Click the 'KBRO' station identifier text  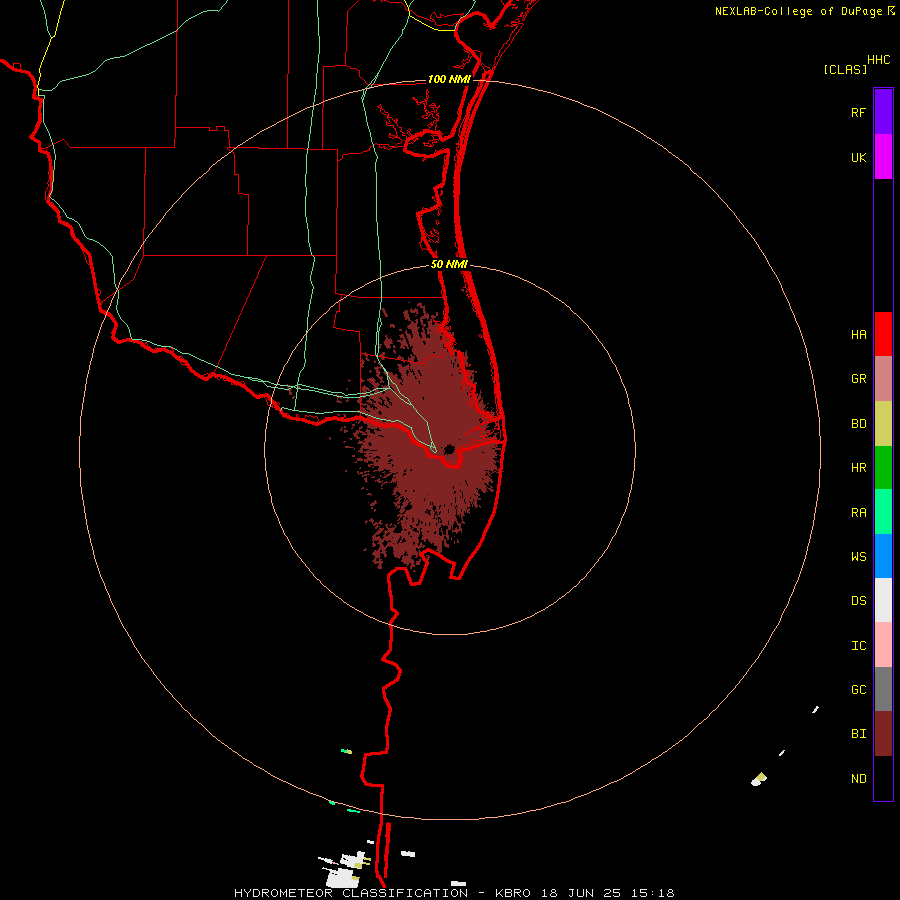[x=513, y=893]
